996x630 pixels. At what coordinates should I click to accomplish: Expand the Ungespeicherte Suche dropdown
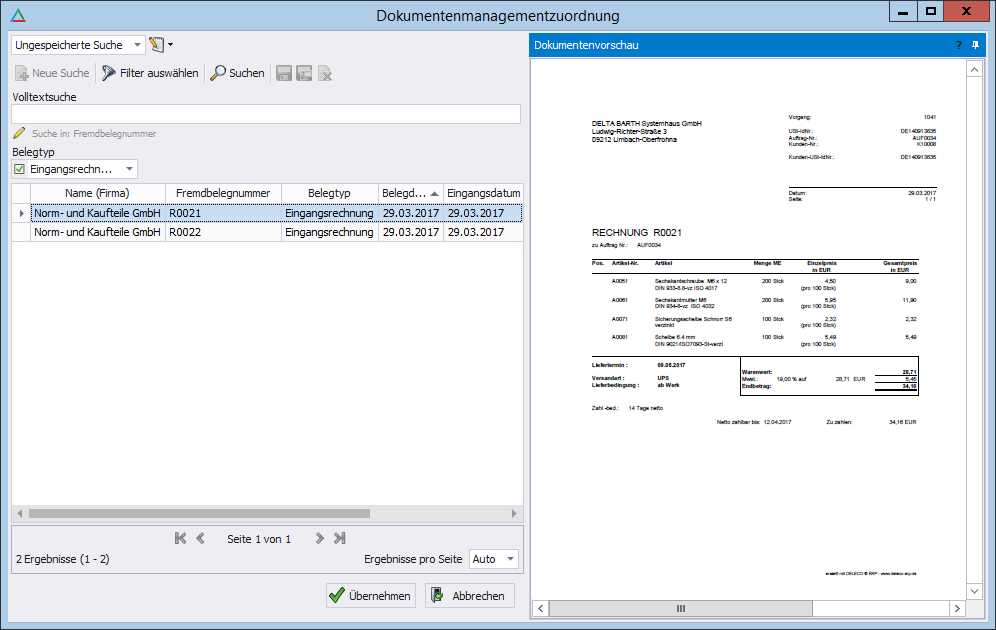click(137, 45)
